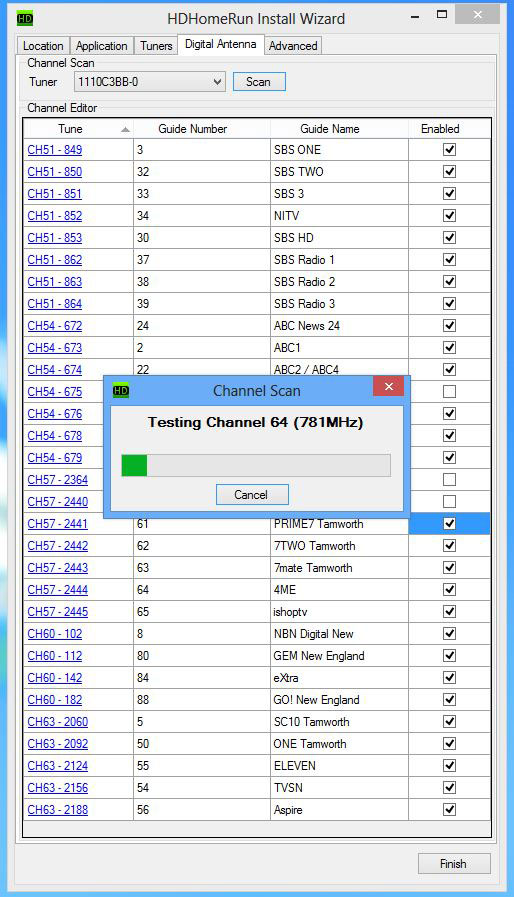Click guide name 'GO! New England'
This screenshot has width=514, height=897.
pos(339,700)
